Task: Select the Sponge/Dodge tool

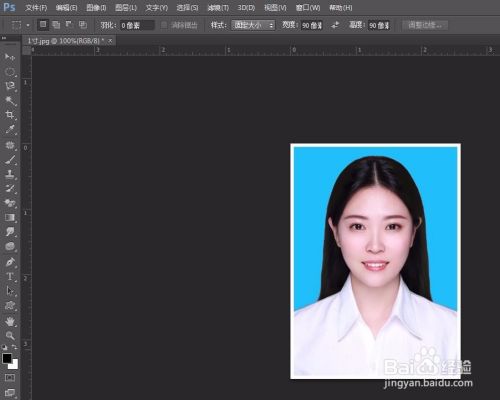Action: pos(10,247)
